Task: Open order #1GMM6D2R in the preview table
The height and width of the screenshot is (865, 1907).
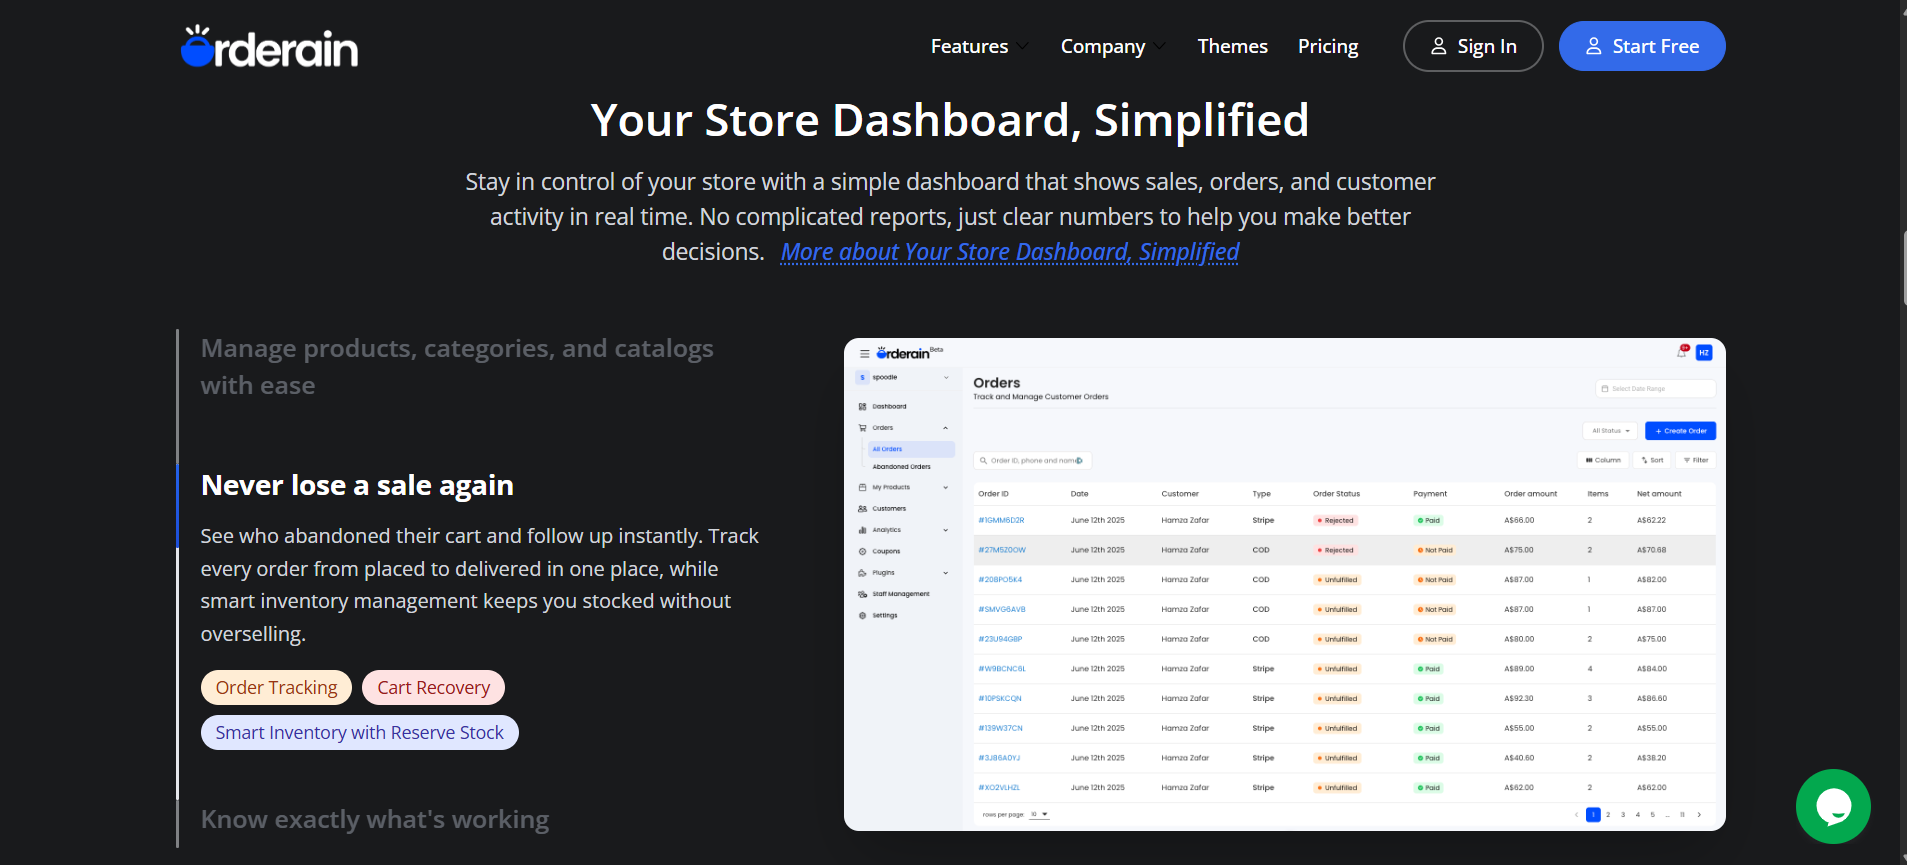Action: tap(1001, 521)
